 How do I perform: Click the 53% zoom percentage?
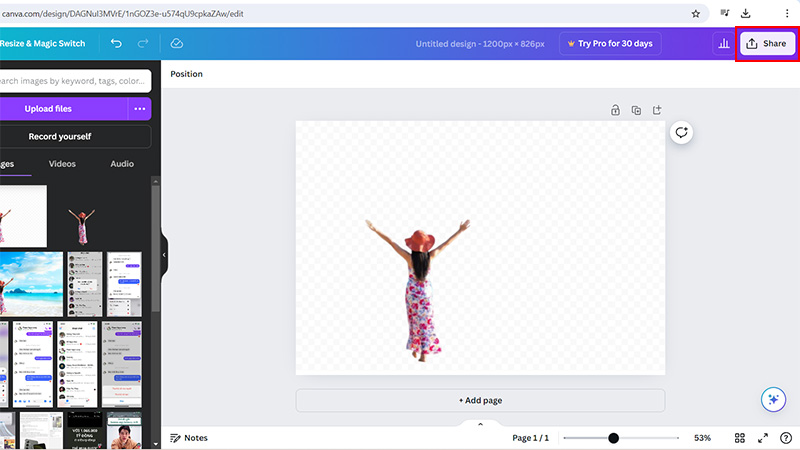point(703,438)
